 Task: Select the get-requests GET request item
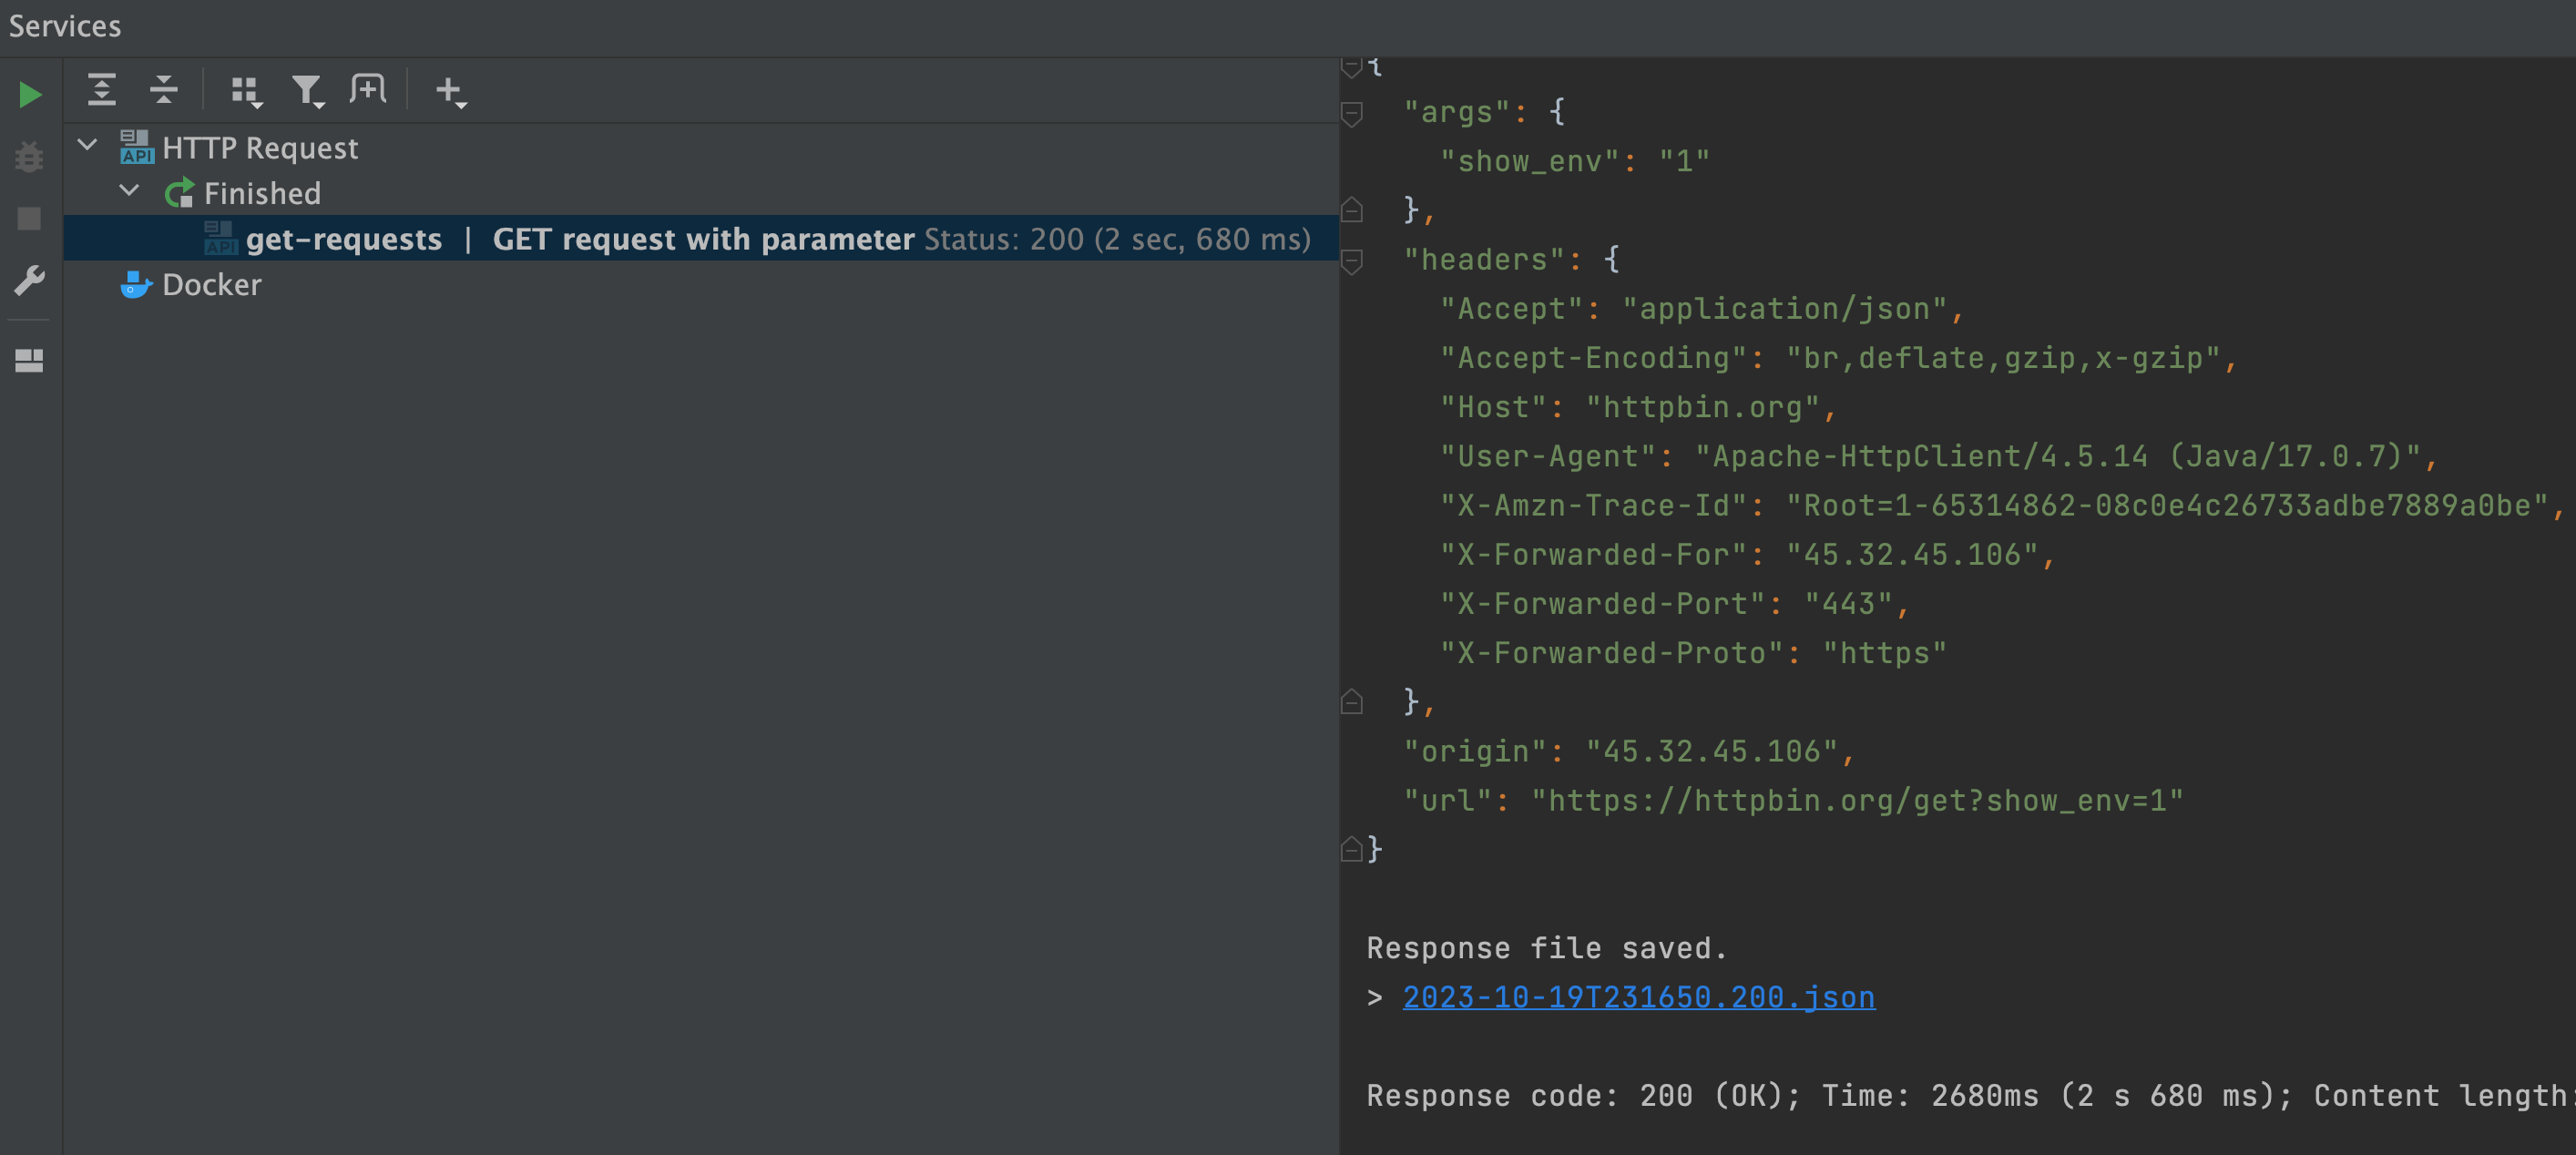click(x=344, y=239)
